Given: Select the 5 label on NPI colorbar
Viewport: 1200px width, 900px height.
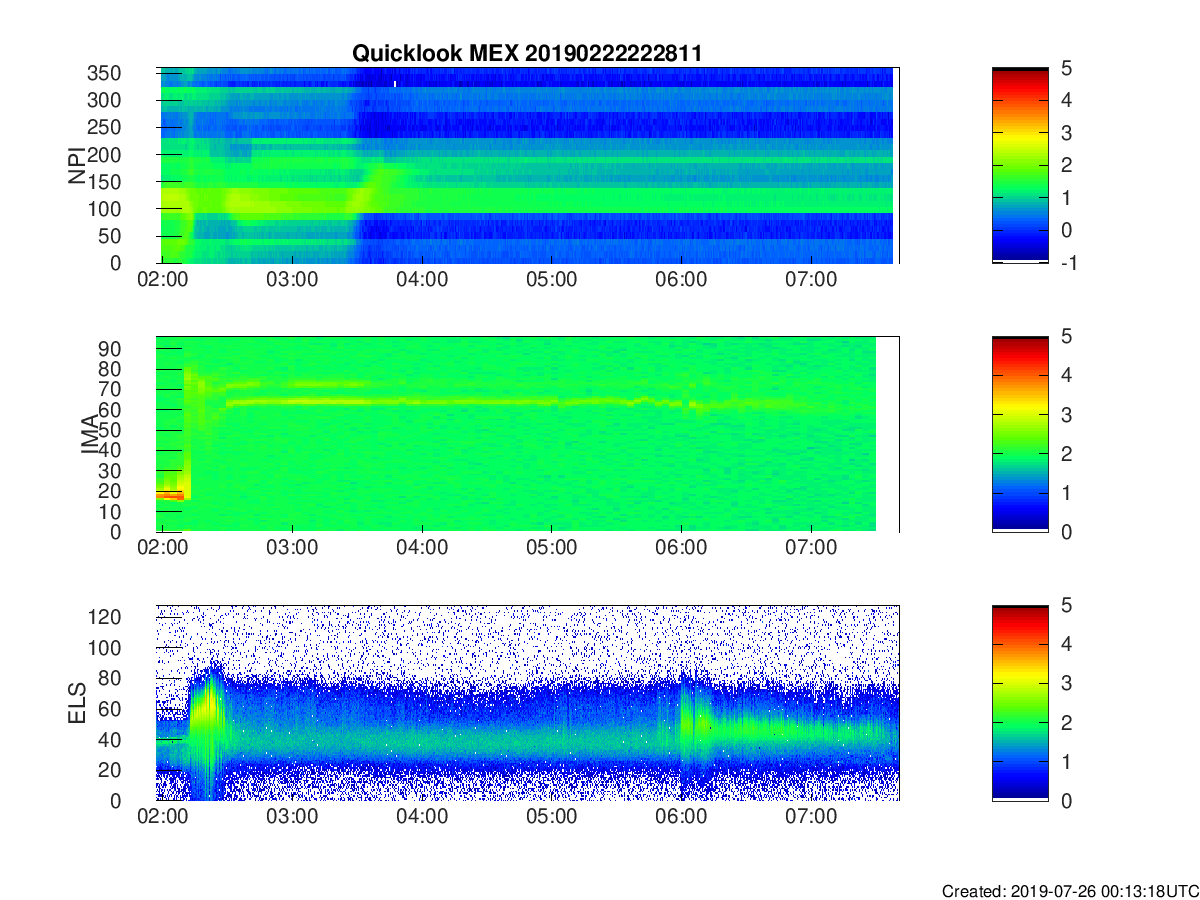Looking at the screenshot, I should [x=1066, y=67].
